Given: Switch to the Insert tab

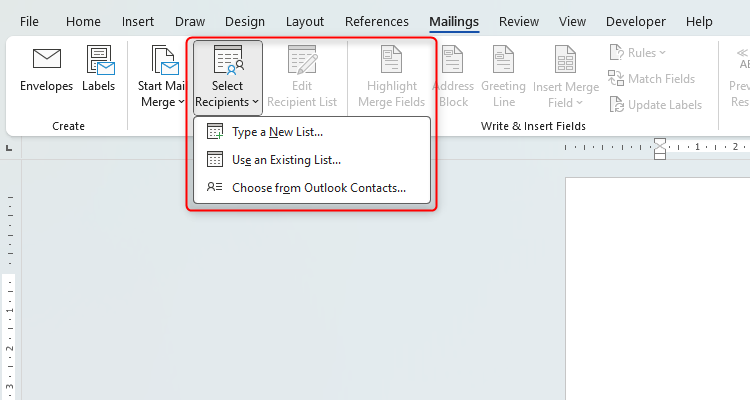Looking at the screenshot, I should click(138, 22).
